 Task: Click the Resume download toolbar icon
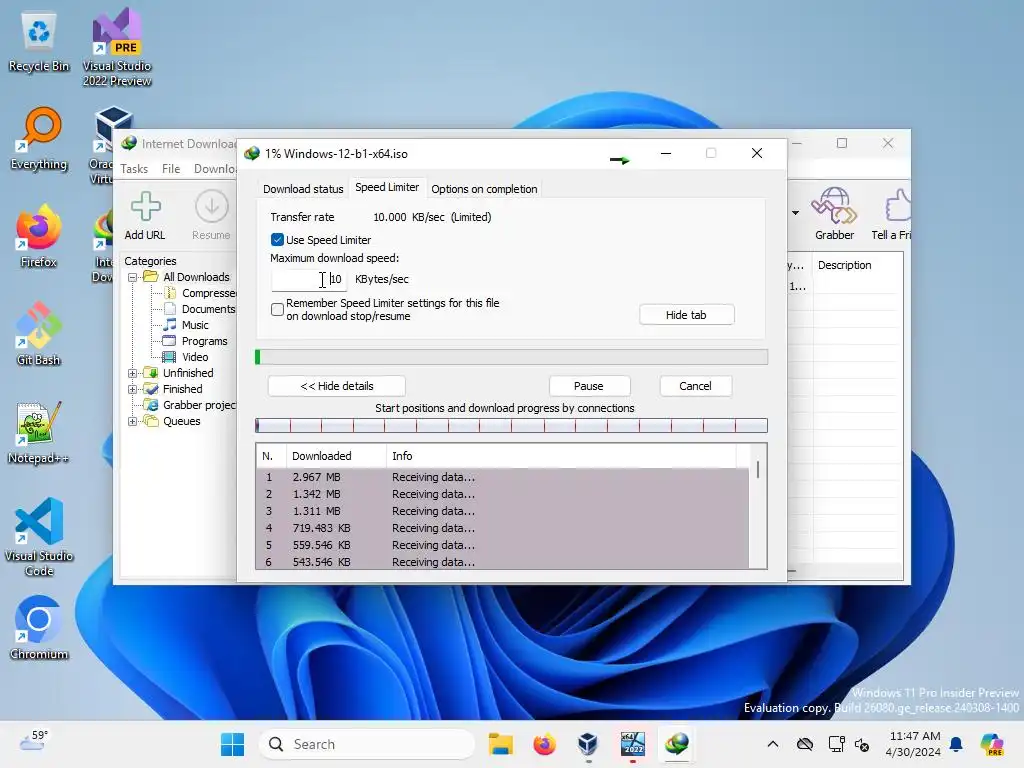point(212,206)
